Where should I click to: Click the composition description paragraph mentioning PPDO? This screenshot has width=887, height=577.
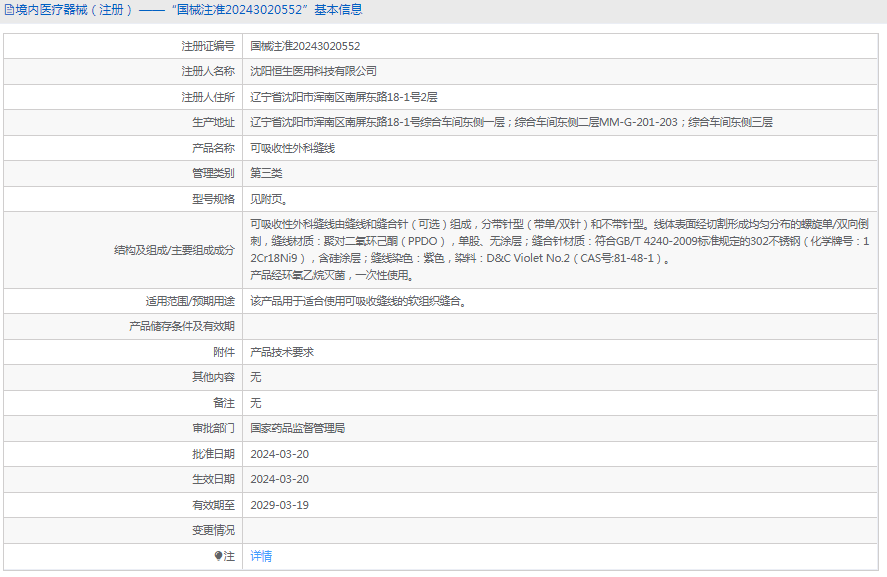click(x=559, y=249)
